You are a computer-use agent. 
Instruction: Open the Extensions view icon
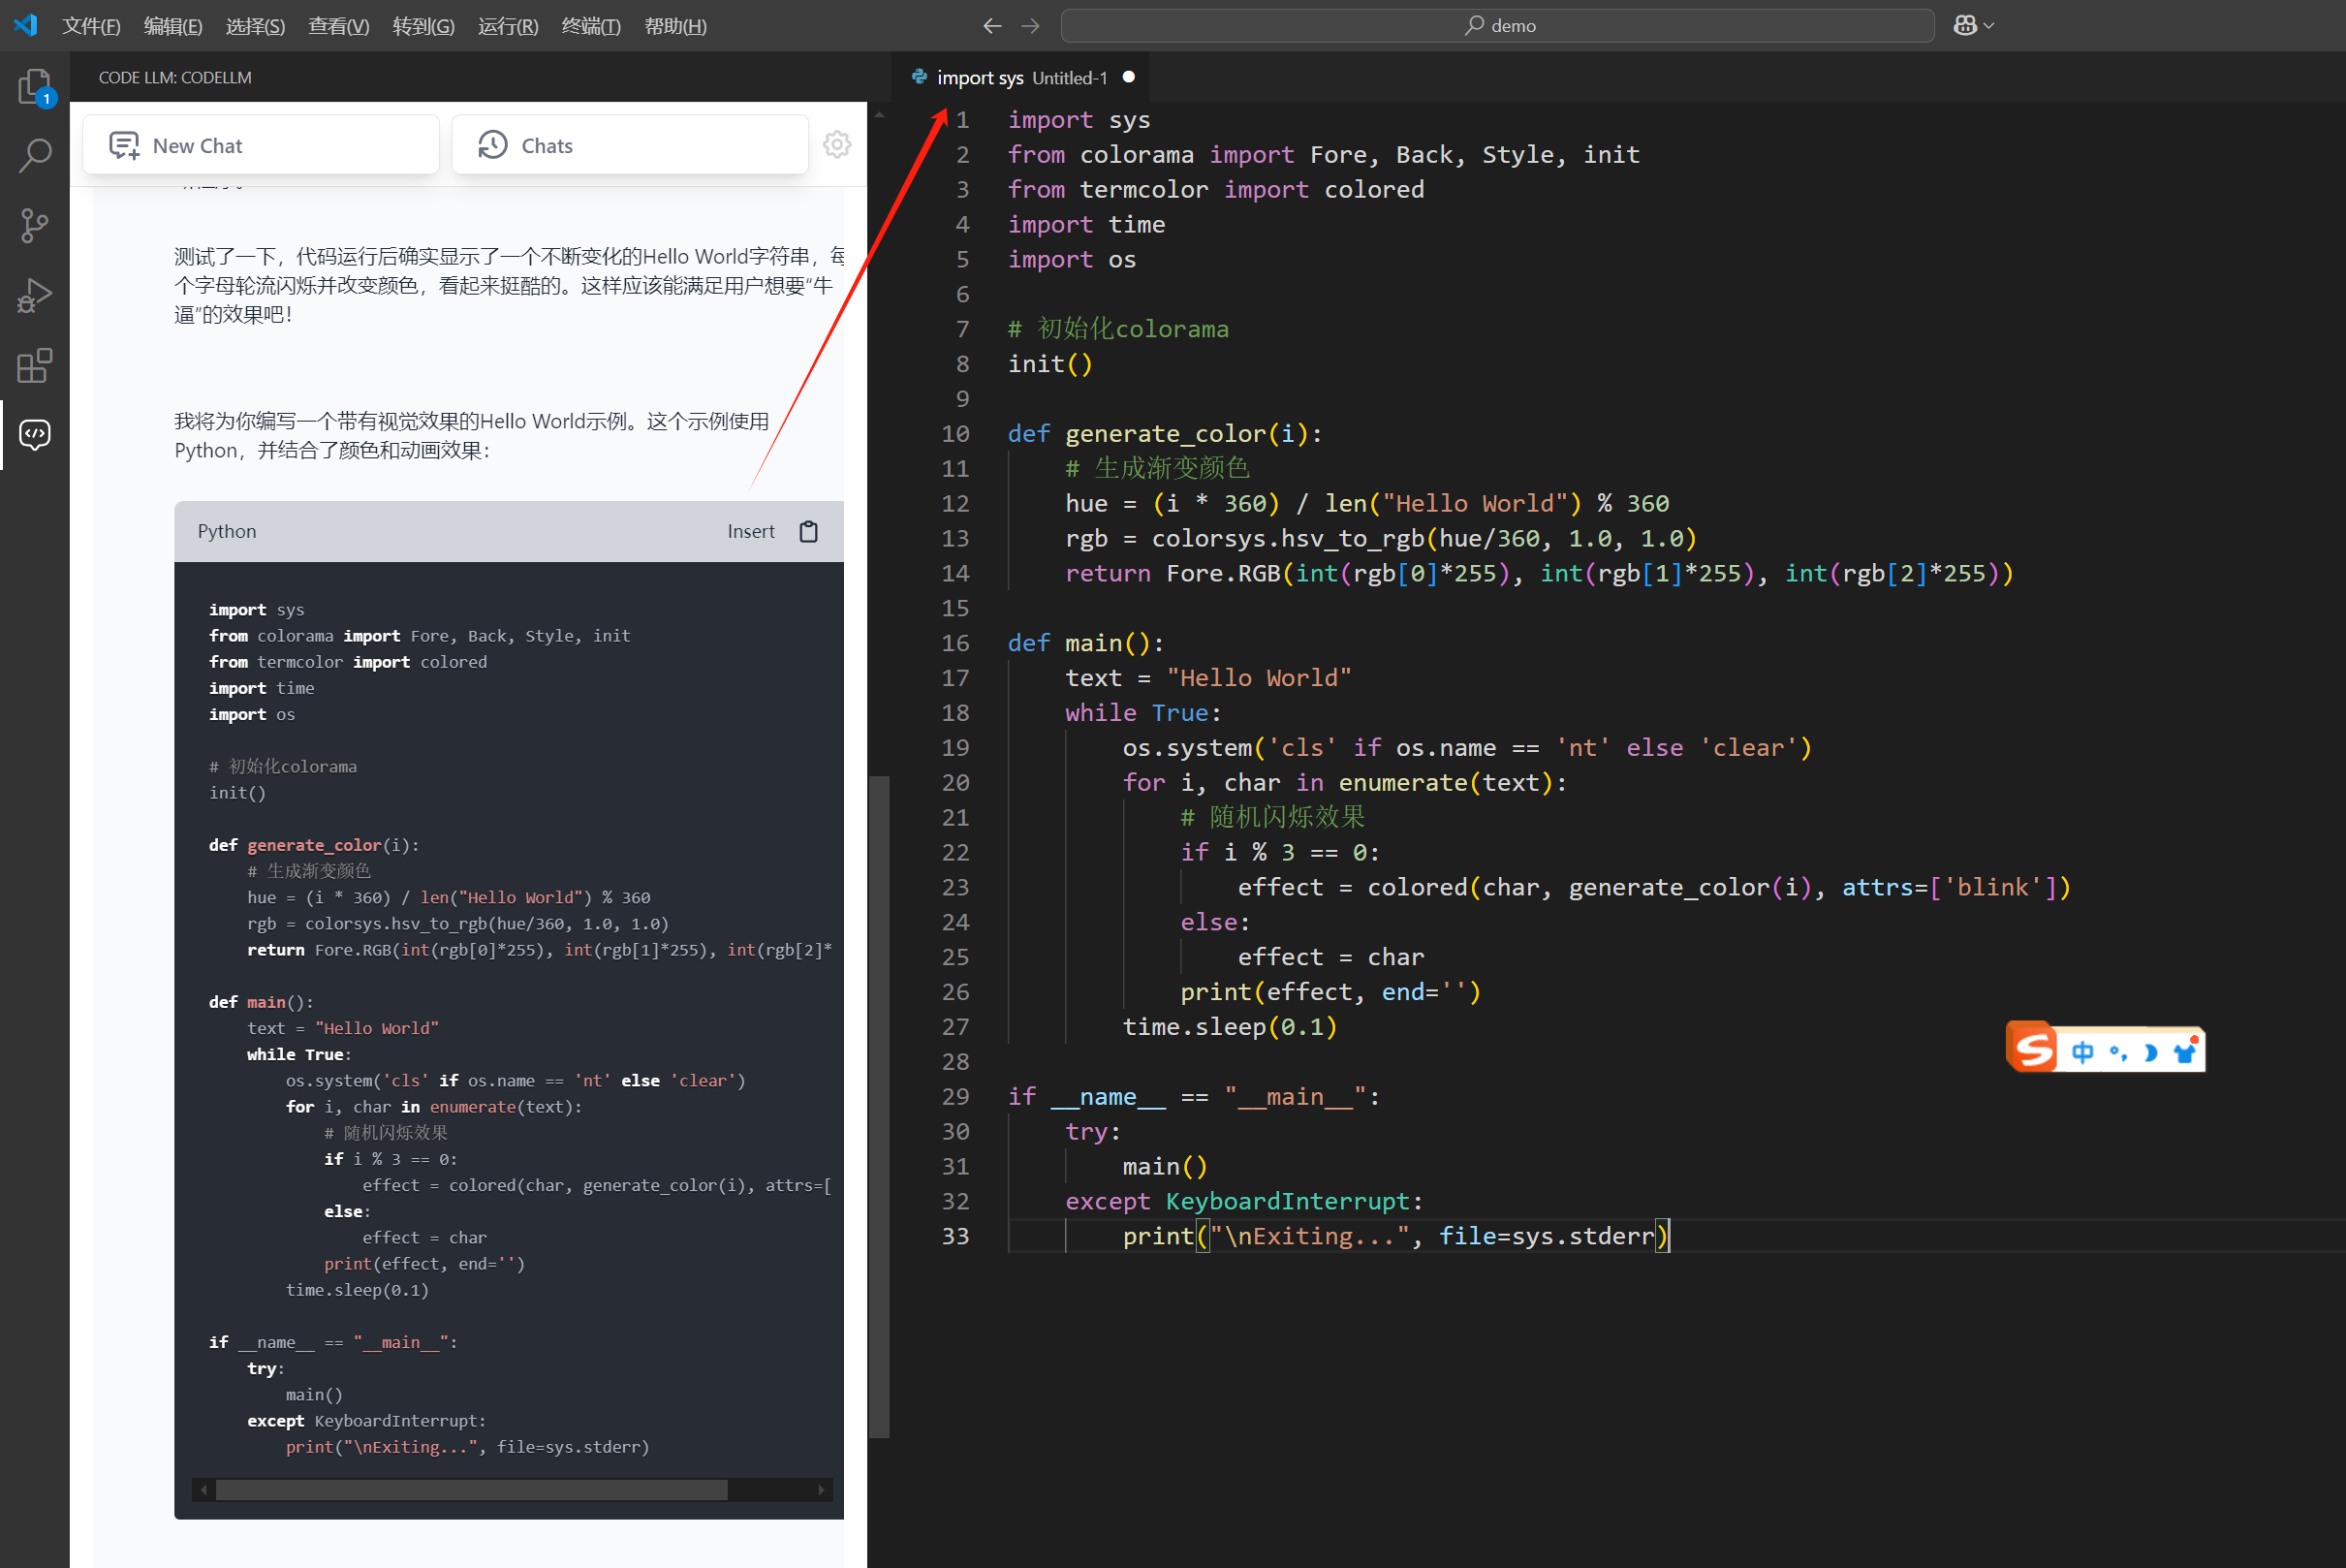(x=34, y=365)
